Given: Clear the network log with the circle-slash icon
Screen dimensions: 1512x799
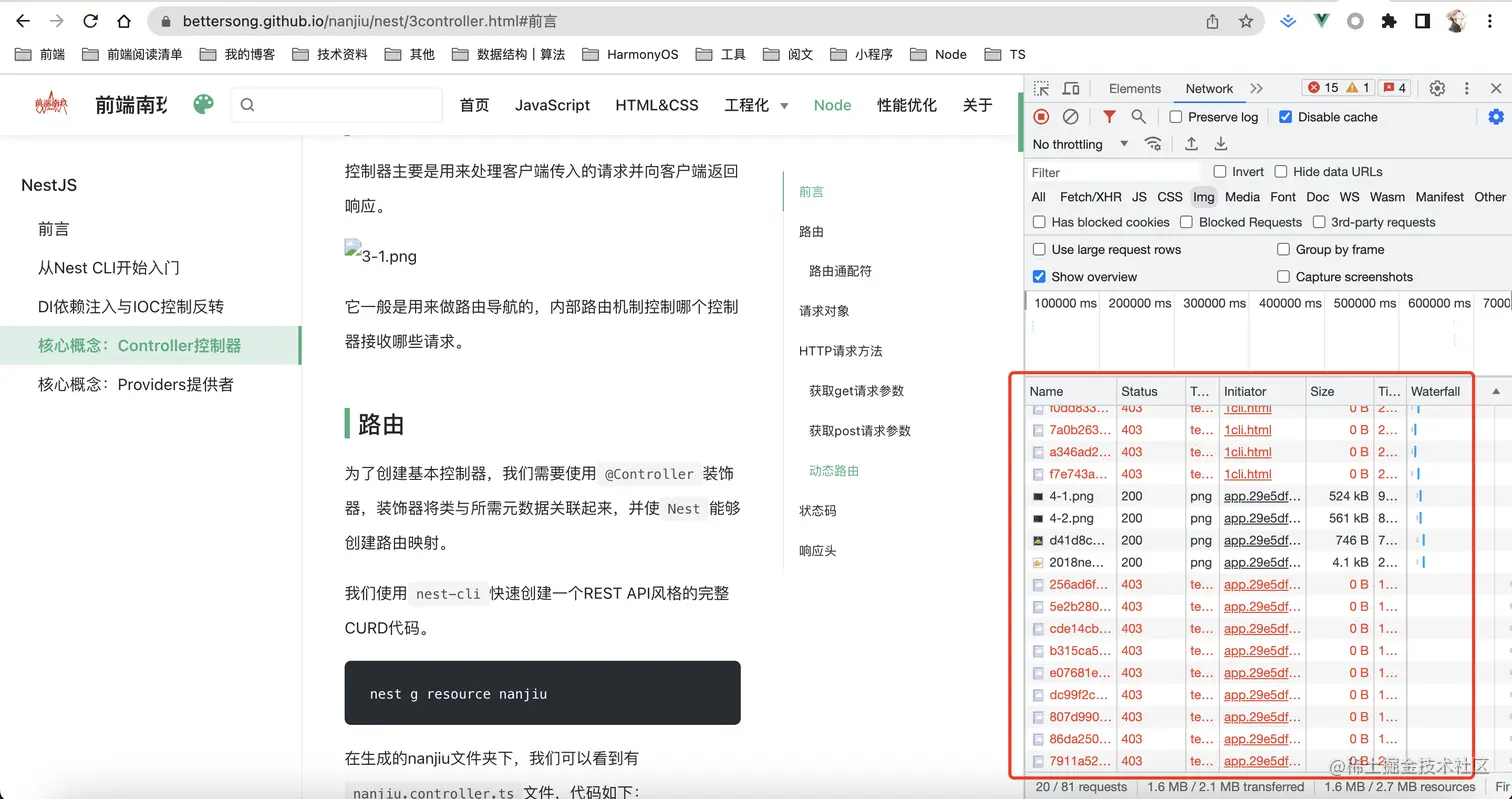Looking at the screenshot, I should (1070, 117).
